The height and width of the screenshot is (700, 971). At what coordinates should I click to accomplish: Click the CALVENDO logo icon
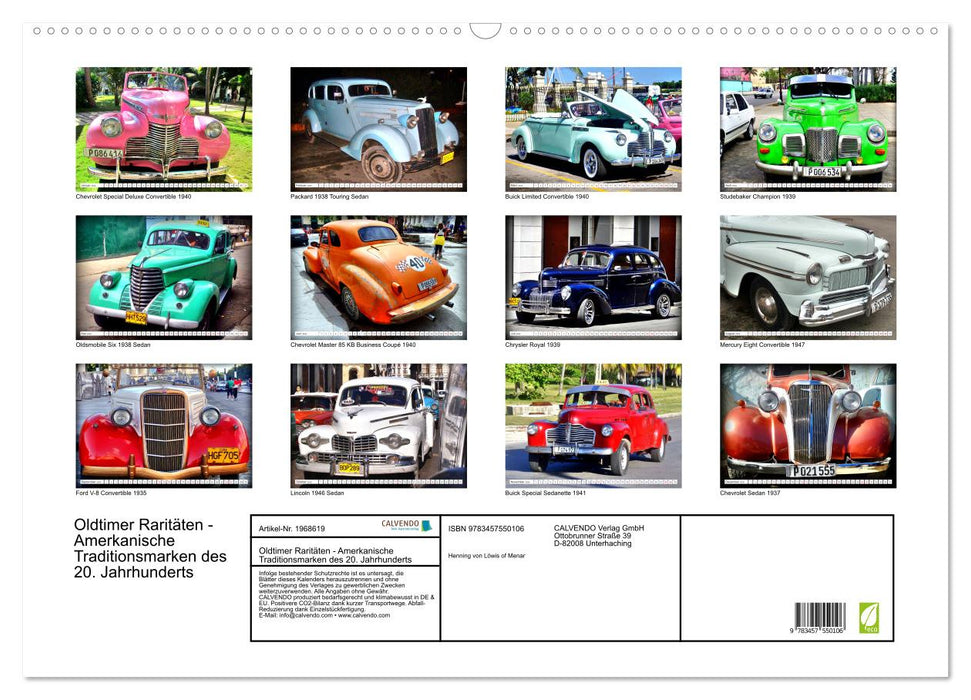pos(410,525)
